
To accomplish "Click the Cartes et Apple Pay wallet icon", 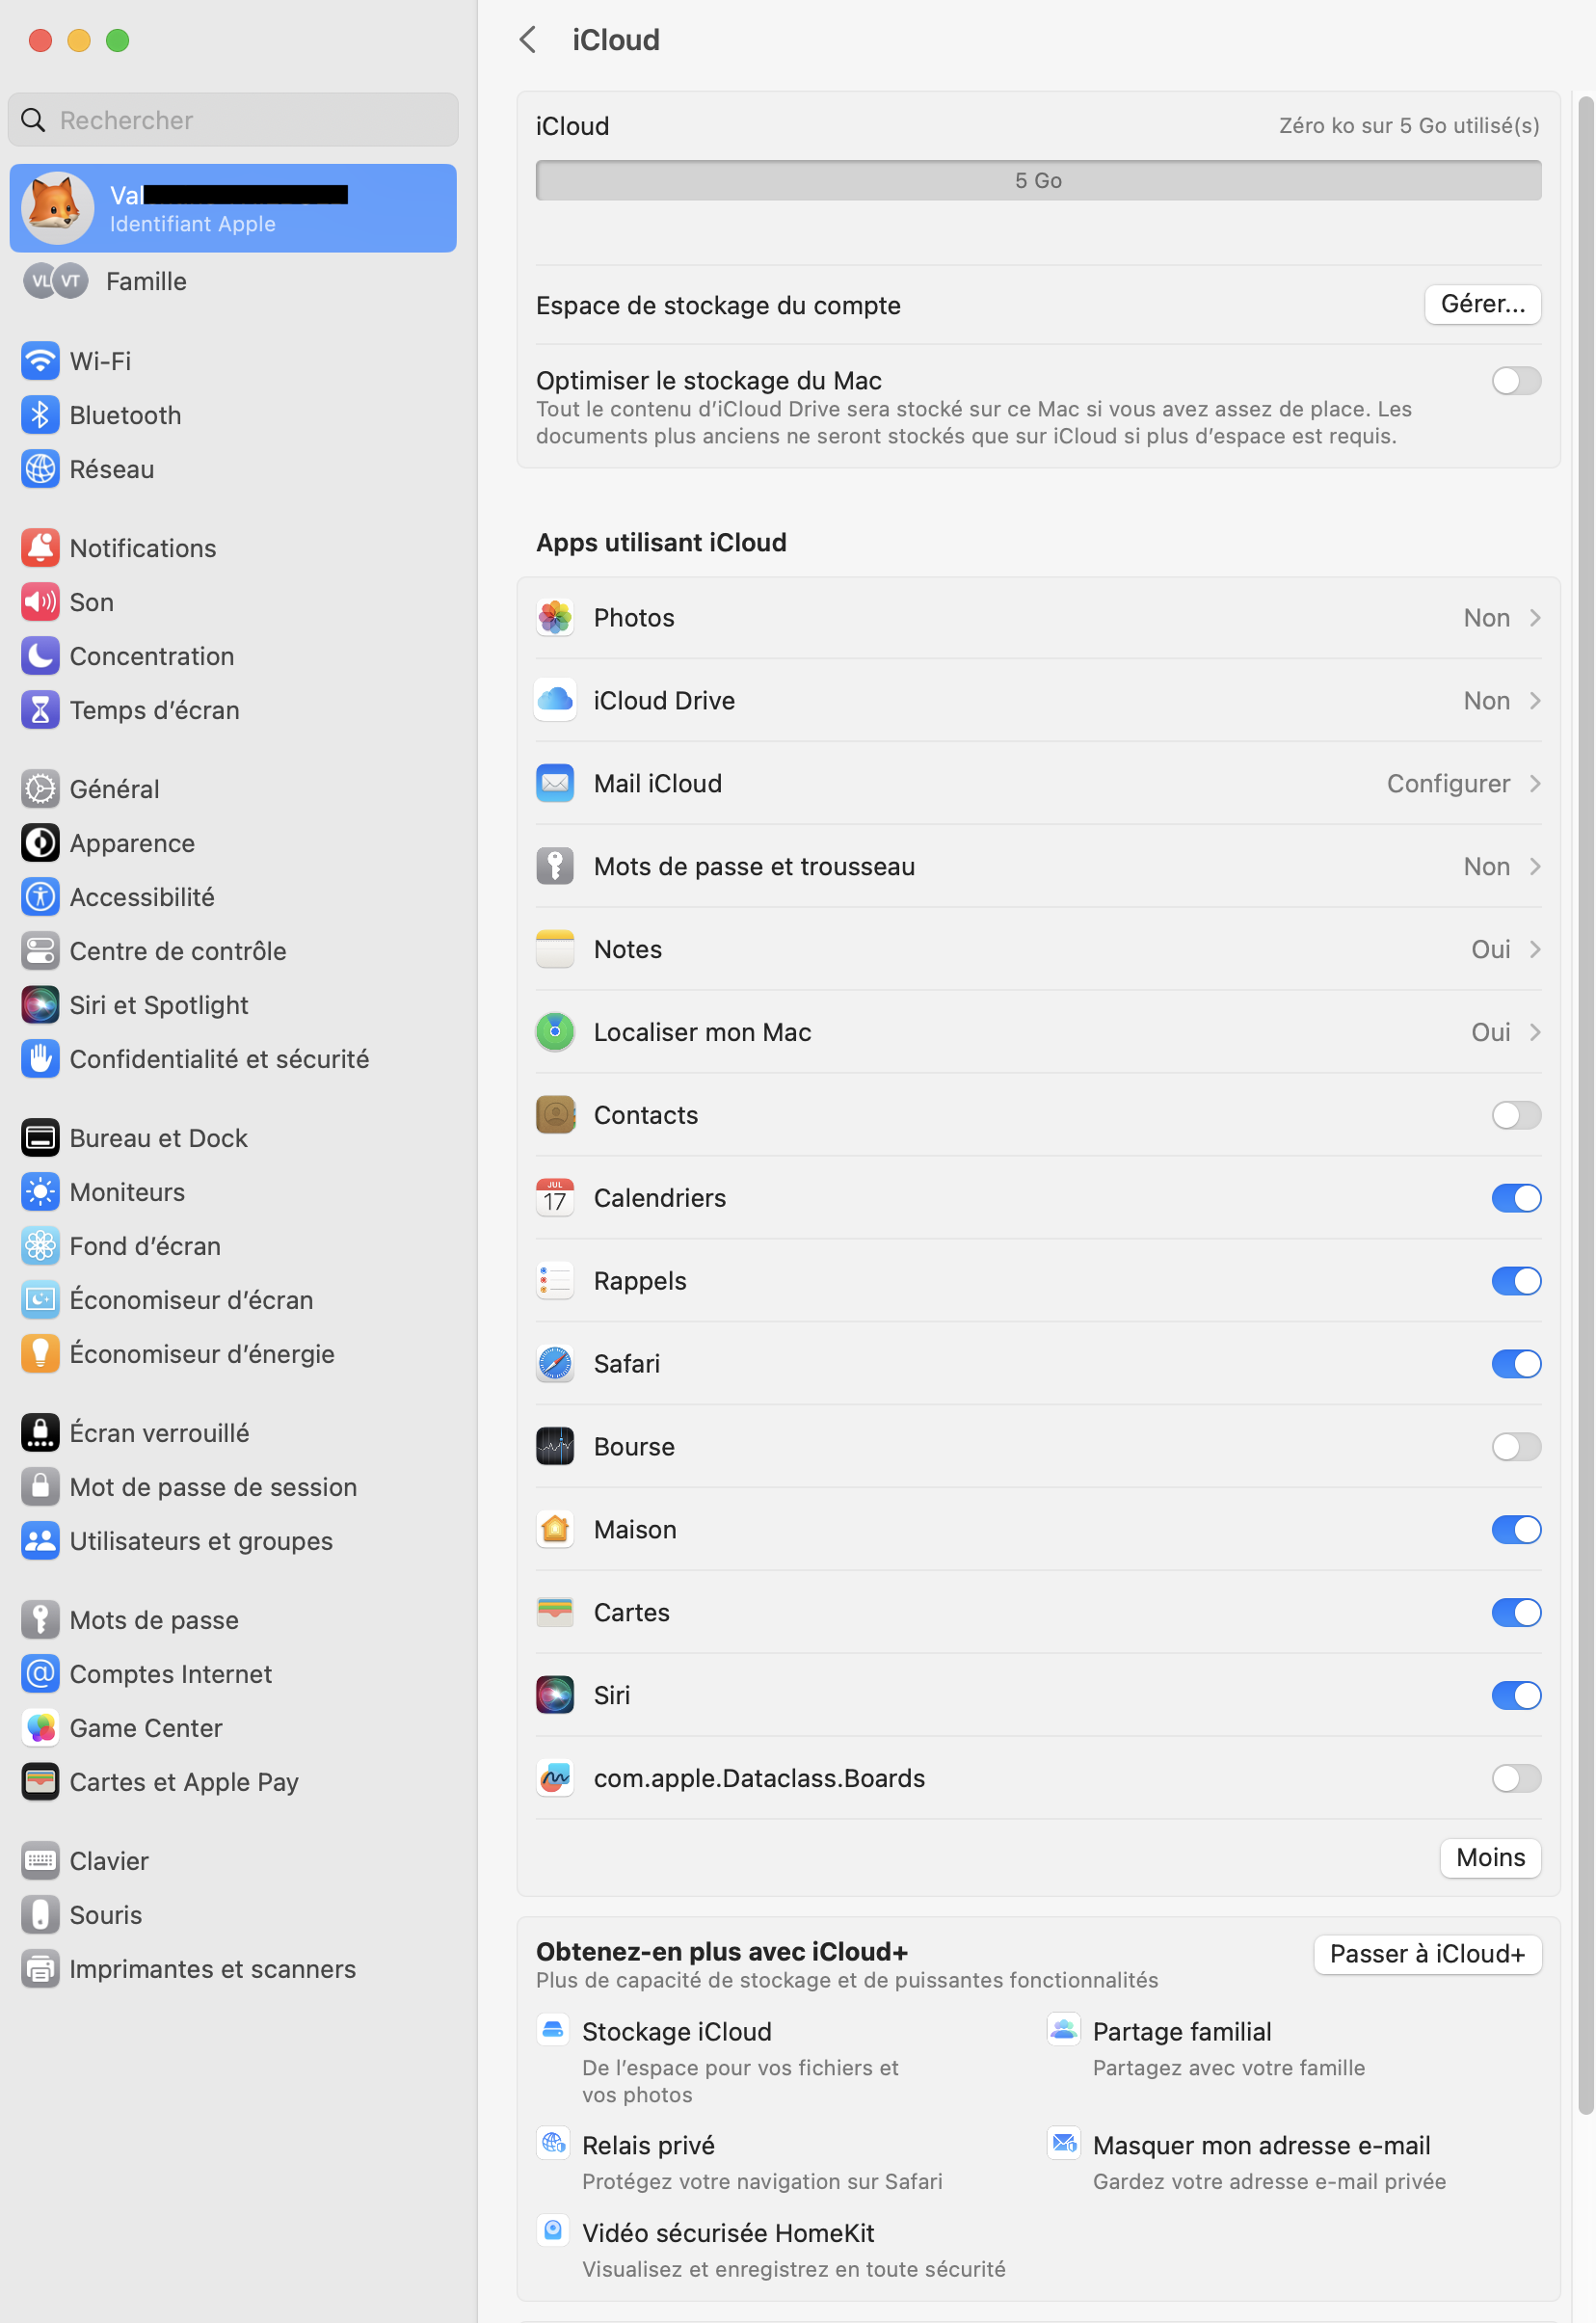I will pyautogui.click(x=40, y=1782).
